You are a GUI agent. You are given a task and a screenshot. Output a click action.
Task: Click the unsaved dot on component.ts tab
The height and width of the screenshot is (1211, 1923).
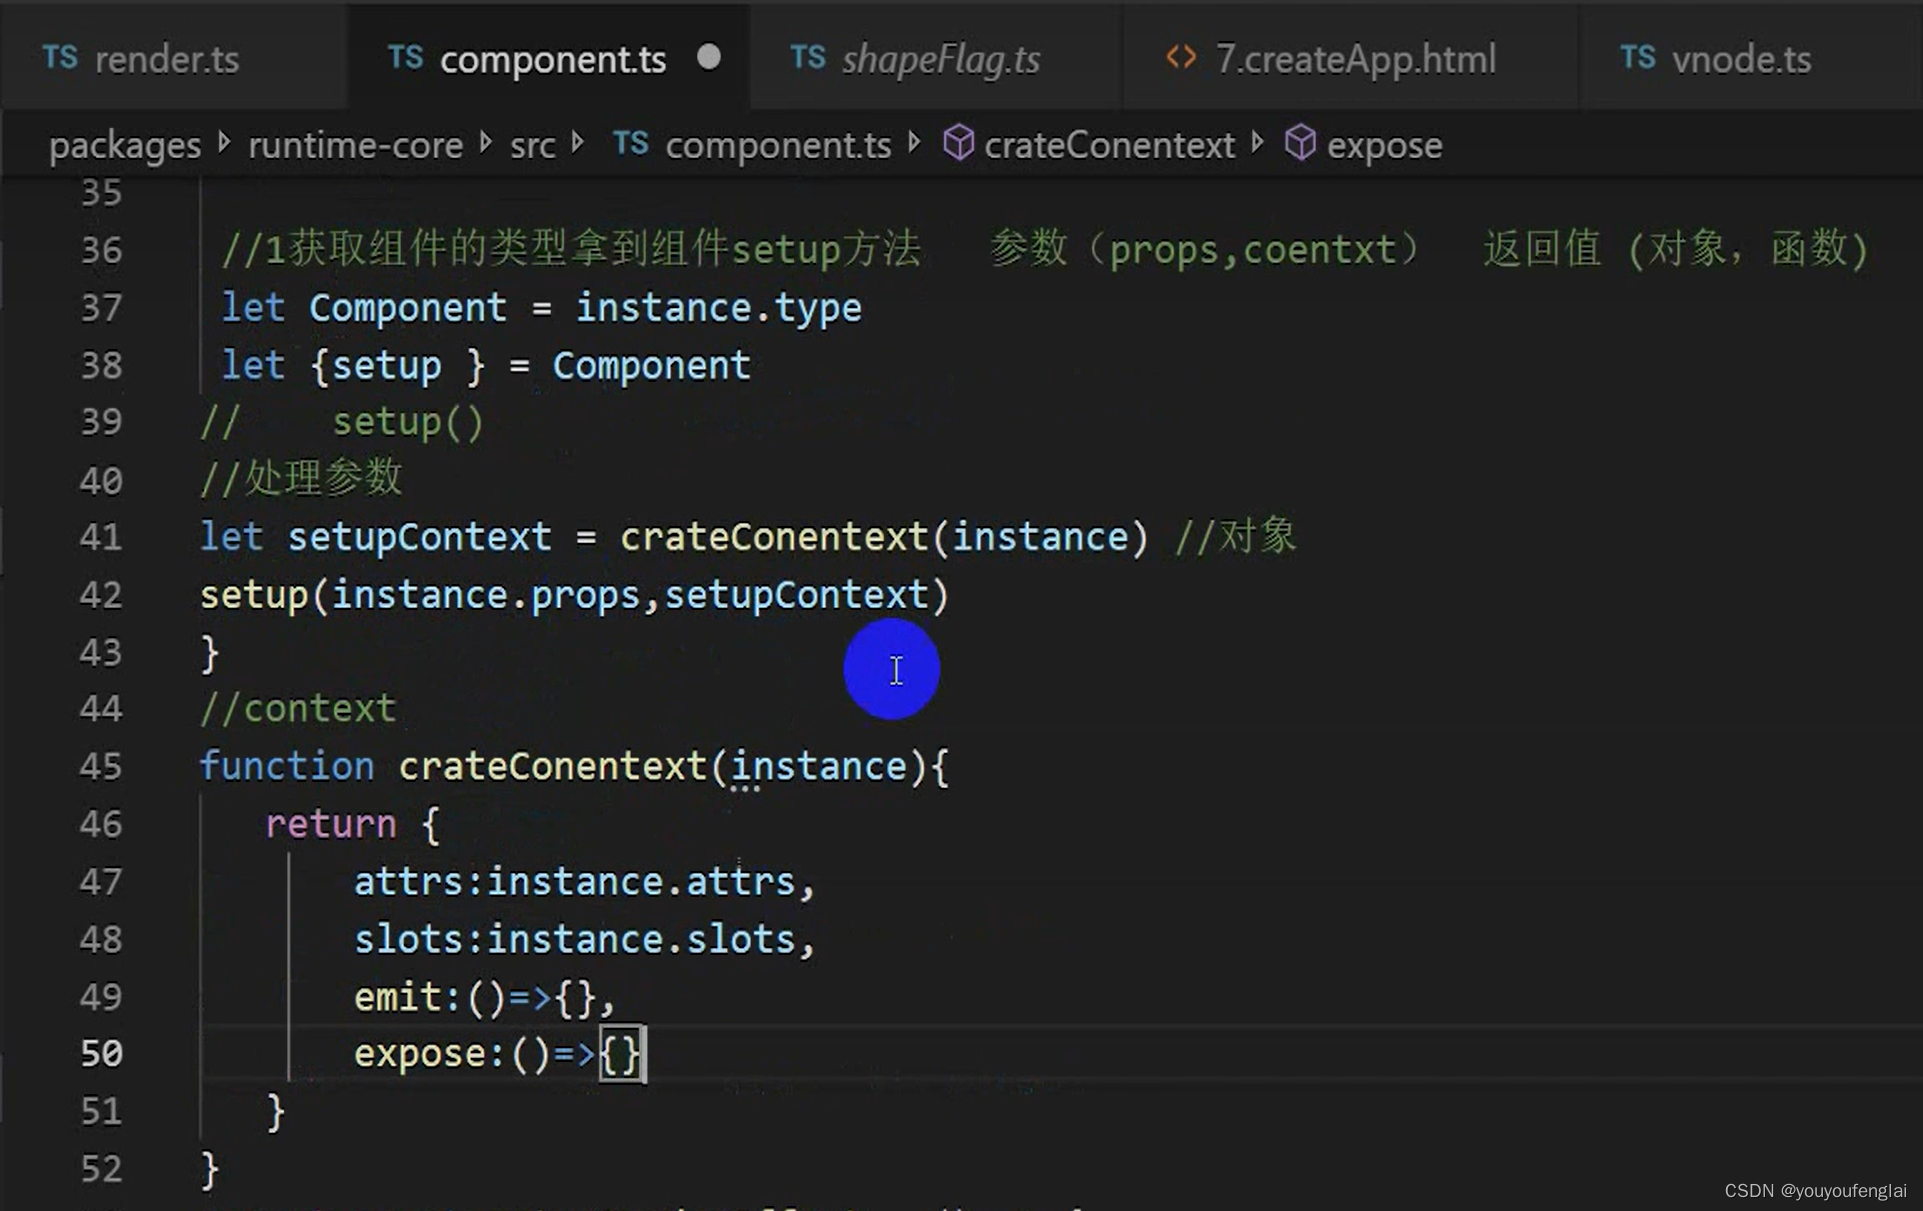(709, 57)
